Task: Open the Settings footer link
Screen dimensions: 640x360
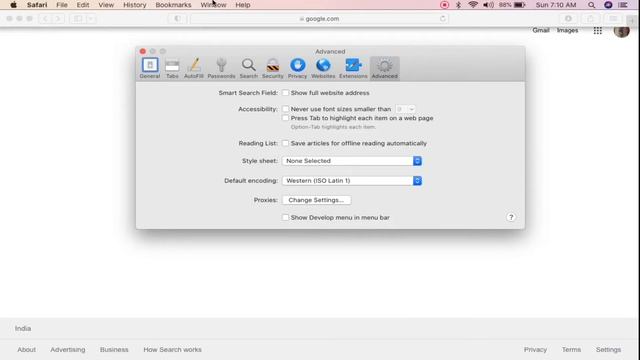Action: (x=608, y=349)
